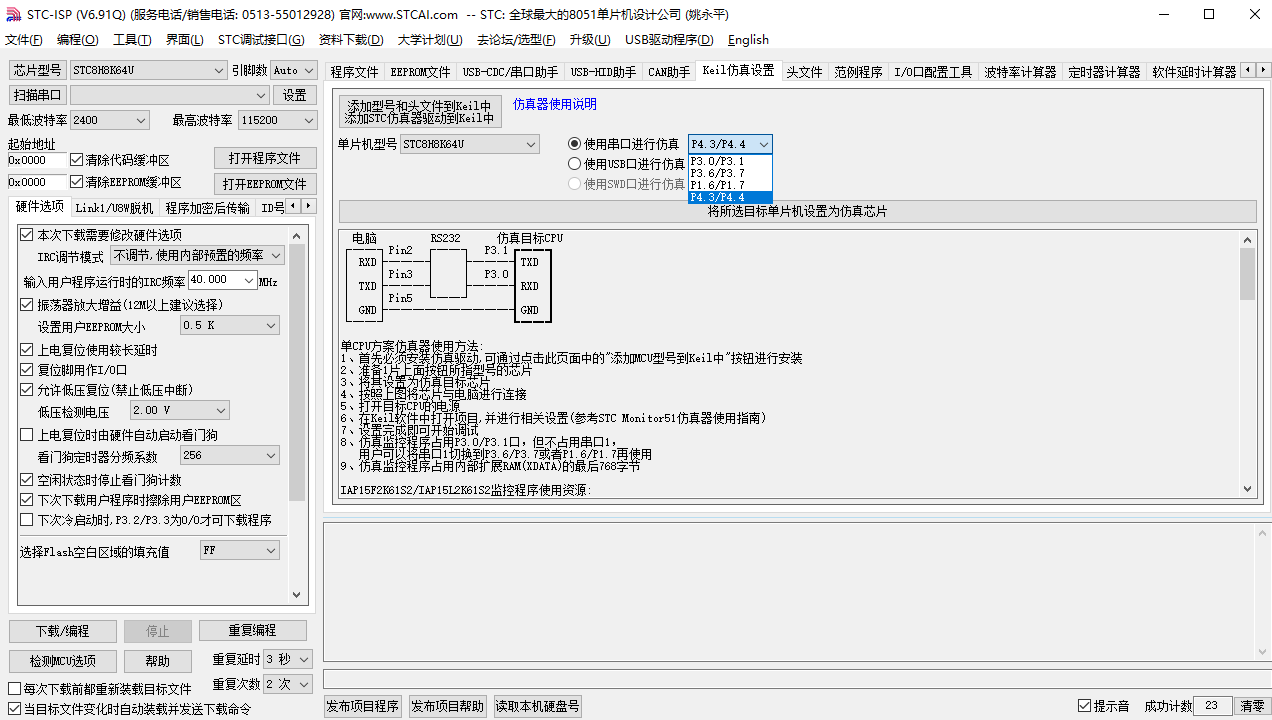Open USB驱动程序(D) menu
Screen dimensions: 1272x720
click(669, 40)
